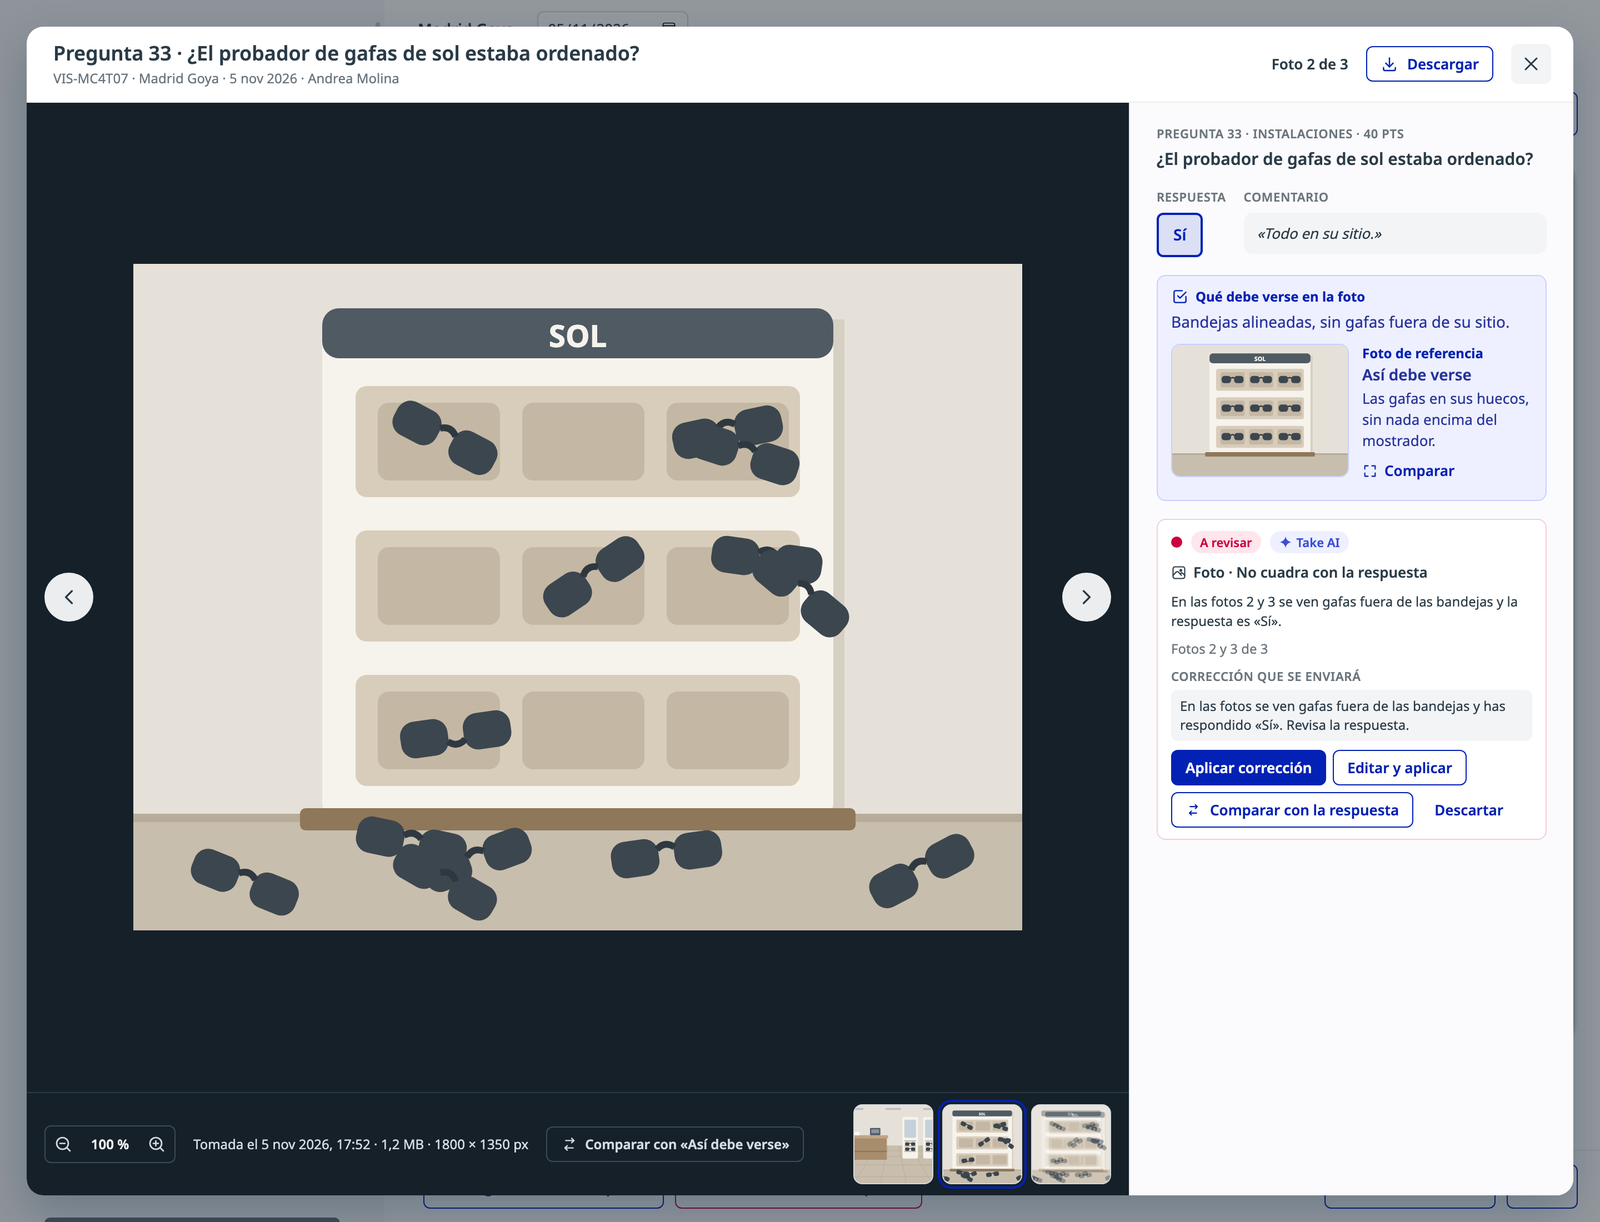Screen dimensions: 1600x1222
Task: Click the Take AI badge
Action: [x=1309, y=542]
